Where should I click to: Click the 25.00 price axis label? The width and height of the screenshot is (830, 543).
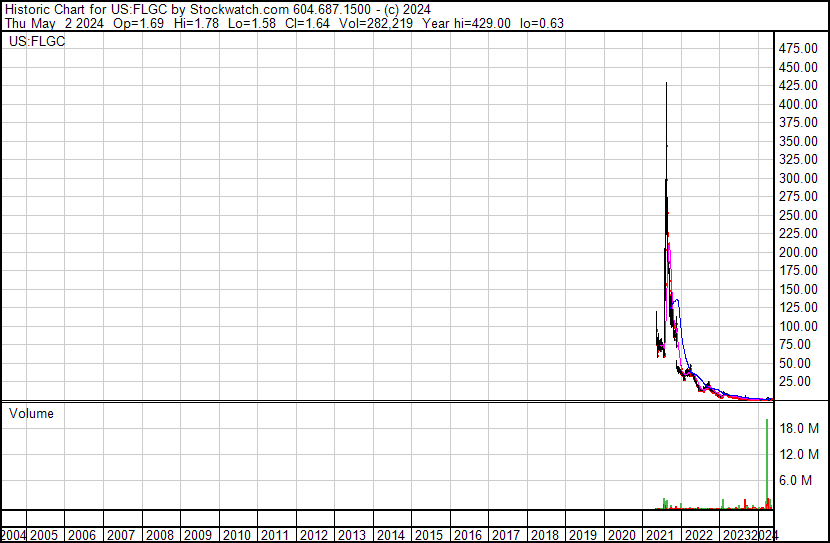pos(803,381)
